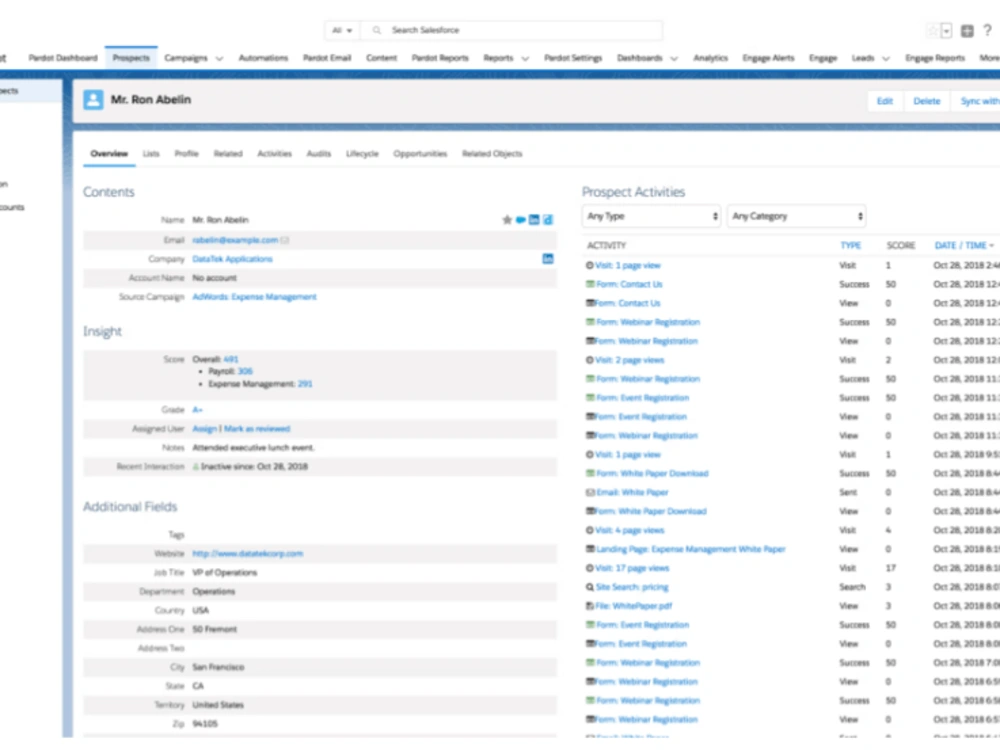Click the search icon beside Site Search: pricing

click(x=590, y=587)
